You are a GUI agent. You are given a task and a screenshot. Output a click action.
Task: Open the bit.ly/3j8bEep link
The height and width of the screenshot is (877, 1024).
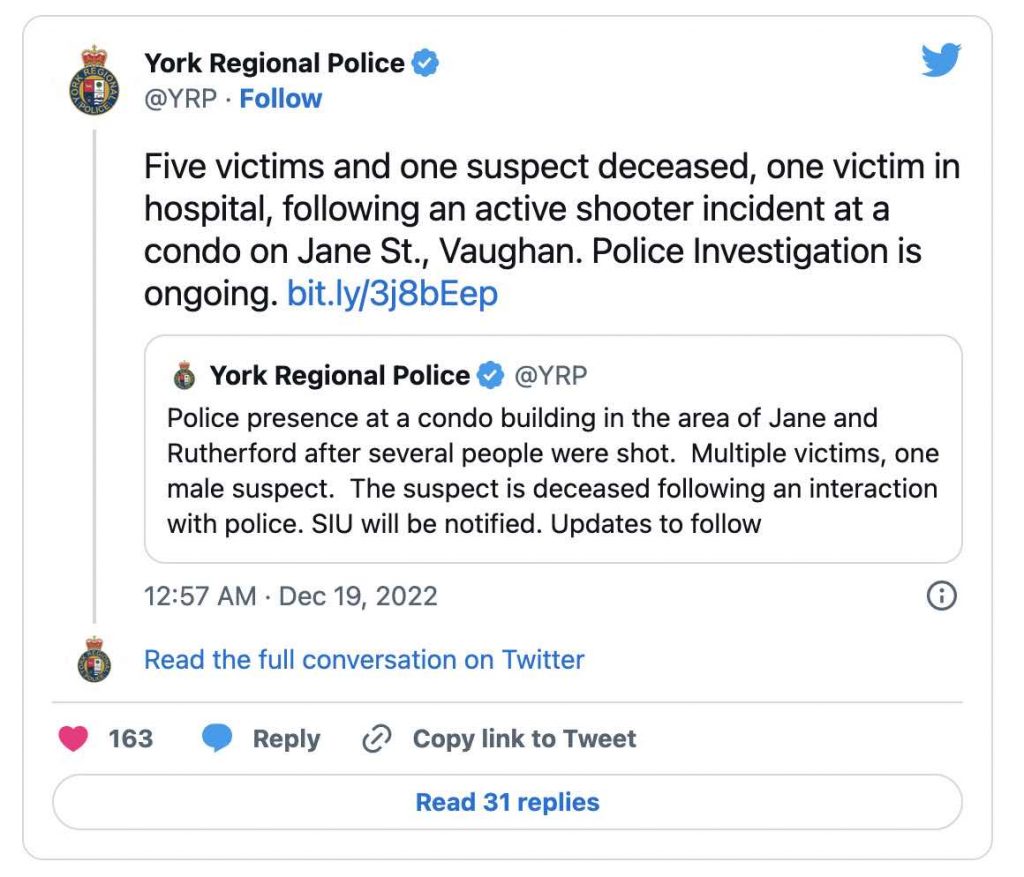392,294
